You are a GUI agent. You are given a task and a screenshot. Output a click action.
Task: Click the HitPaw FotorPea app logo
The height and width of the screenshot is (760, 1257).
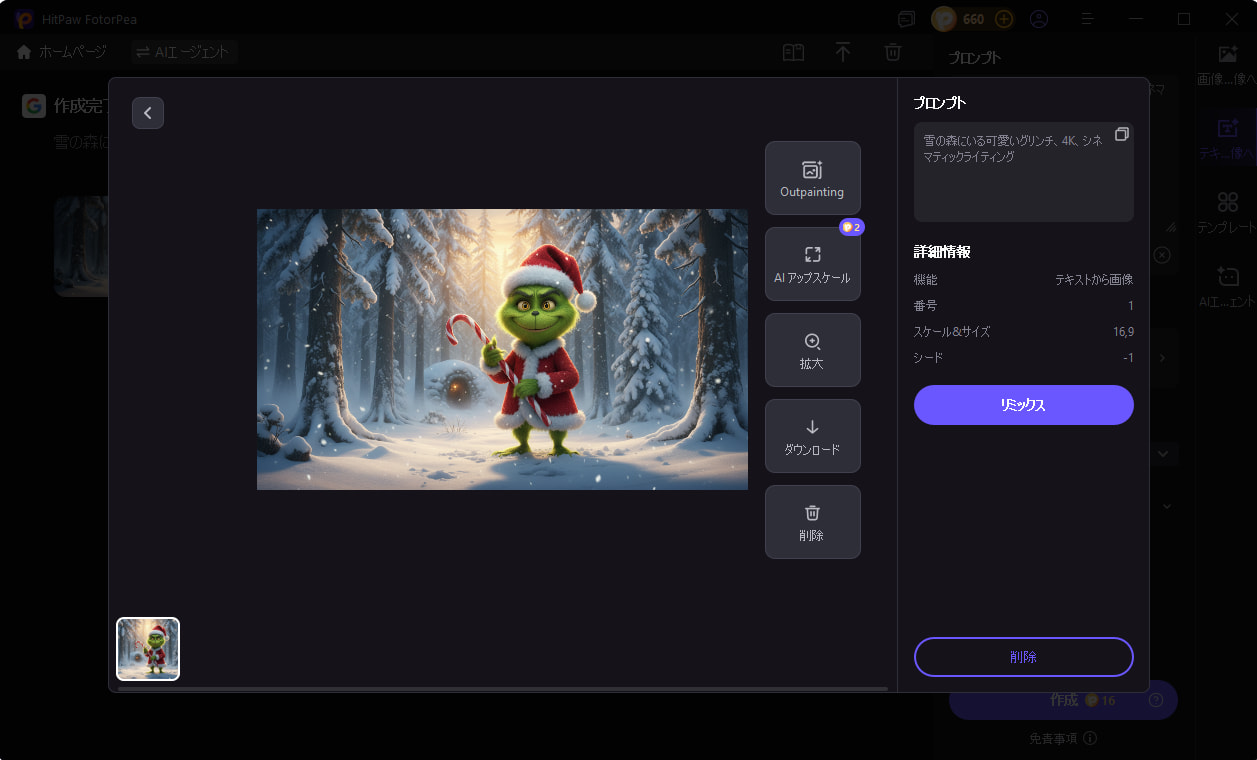click(24, 19)
